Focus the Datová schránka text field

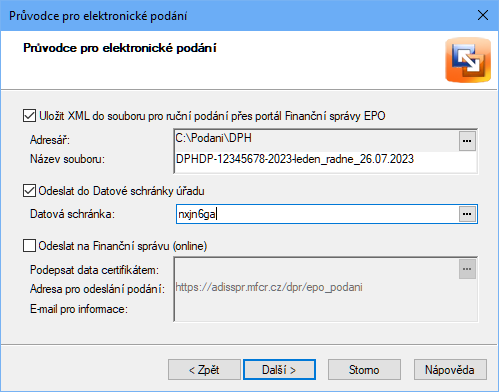[x=317, y=214]
